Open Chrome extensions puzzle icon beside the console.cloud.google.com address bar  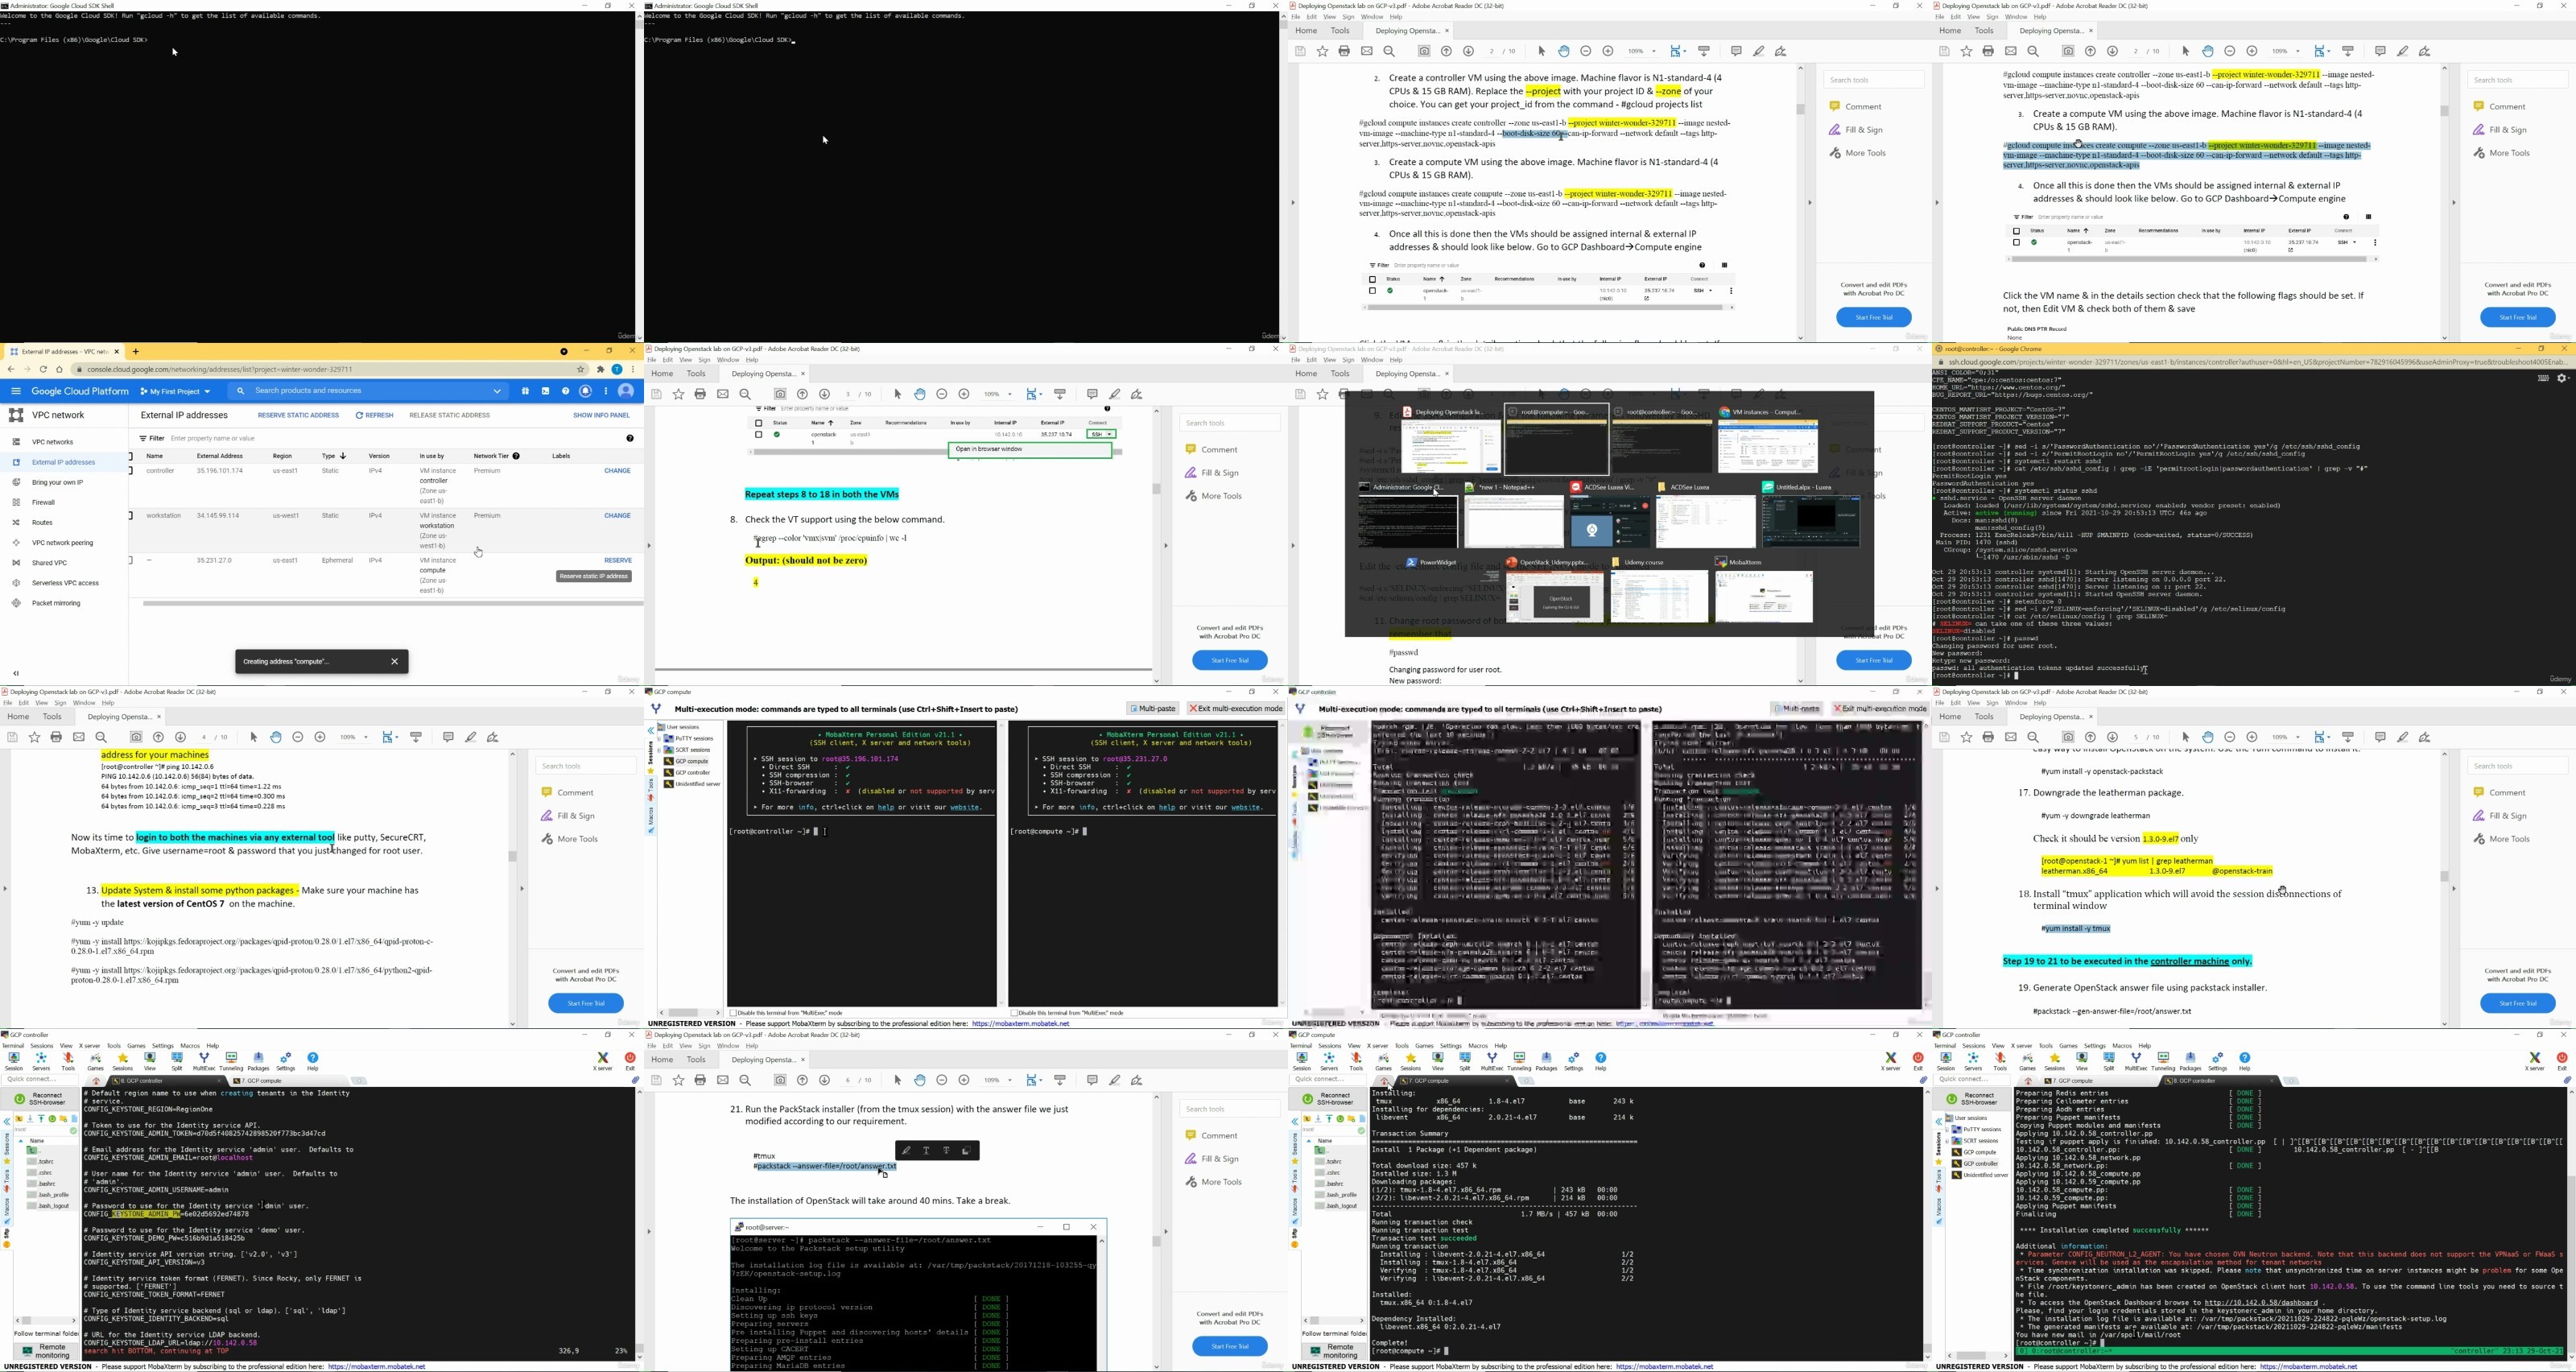point(601,369)
